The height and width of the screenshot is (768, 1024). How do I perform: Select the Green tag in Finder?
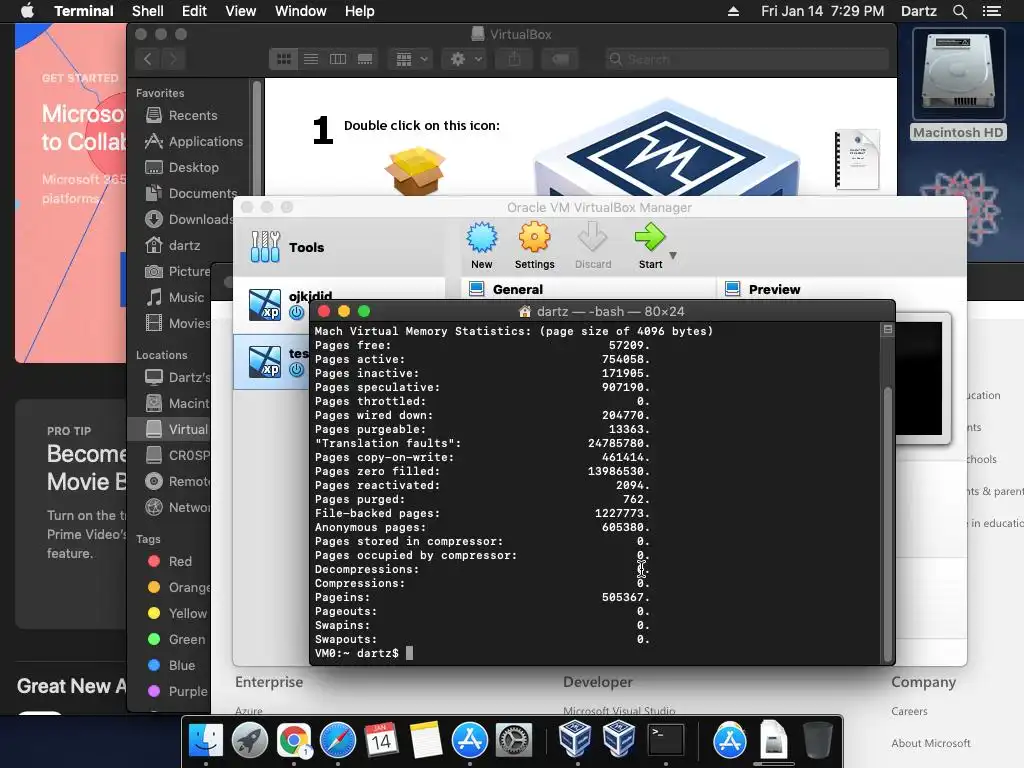point(176,639)
